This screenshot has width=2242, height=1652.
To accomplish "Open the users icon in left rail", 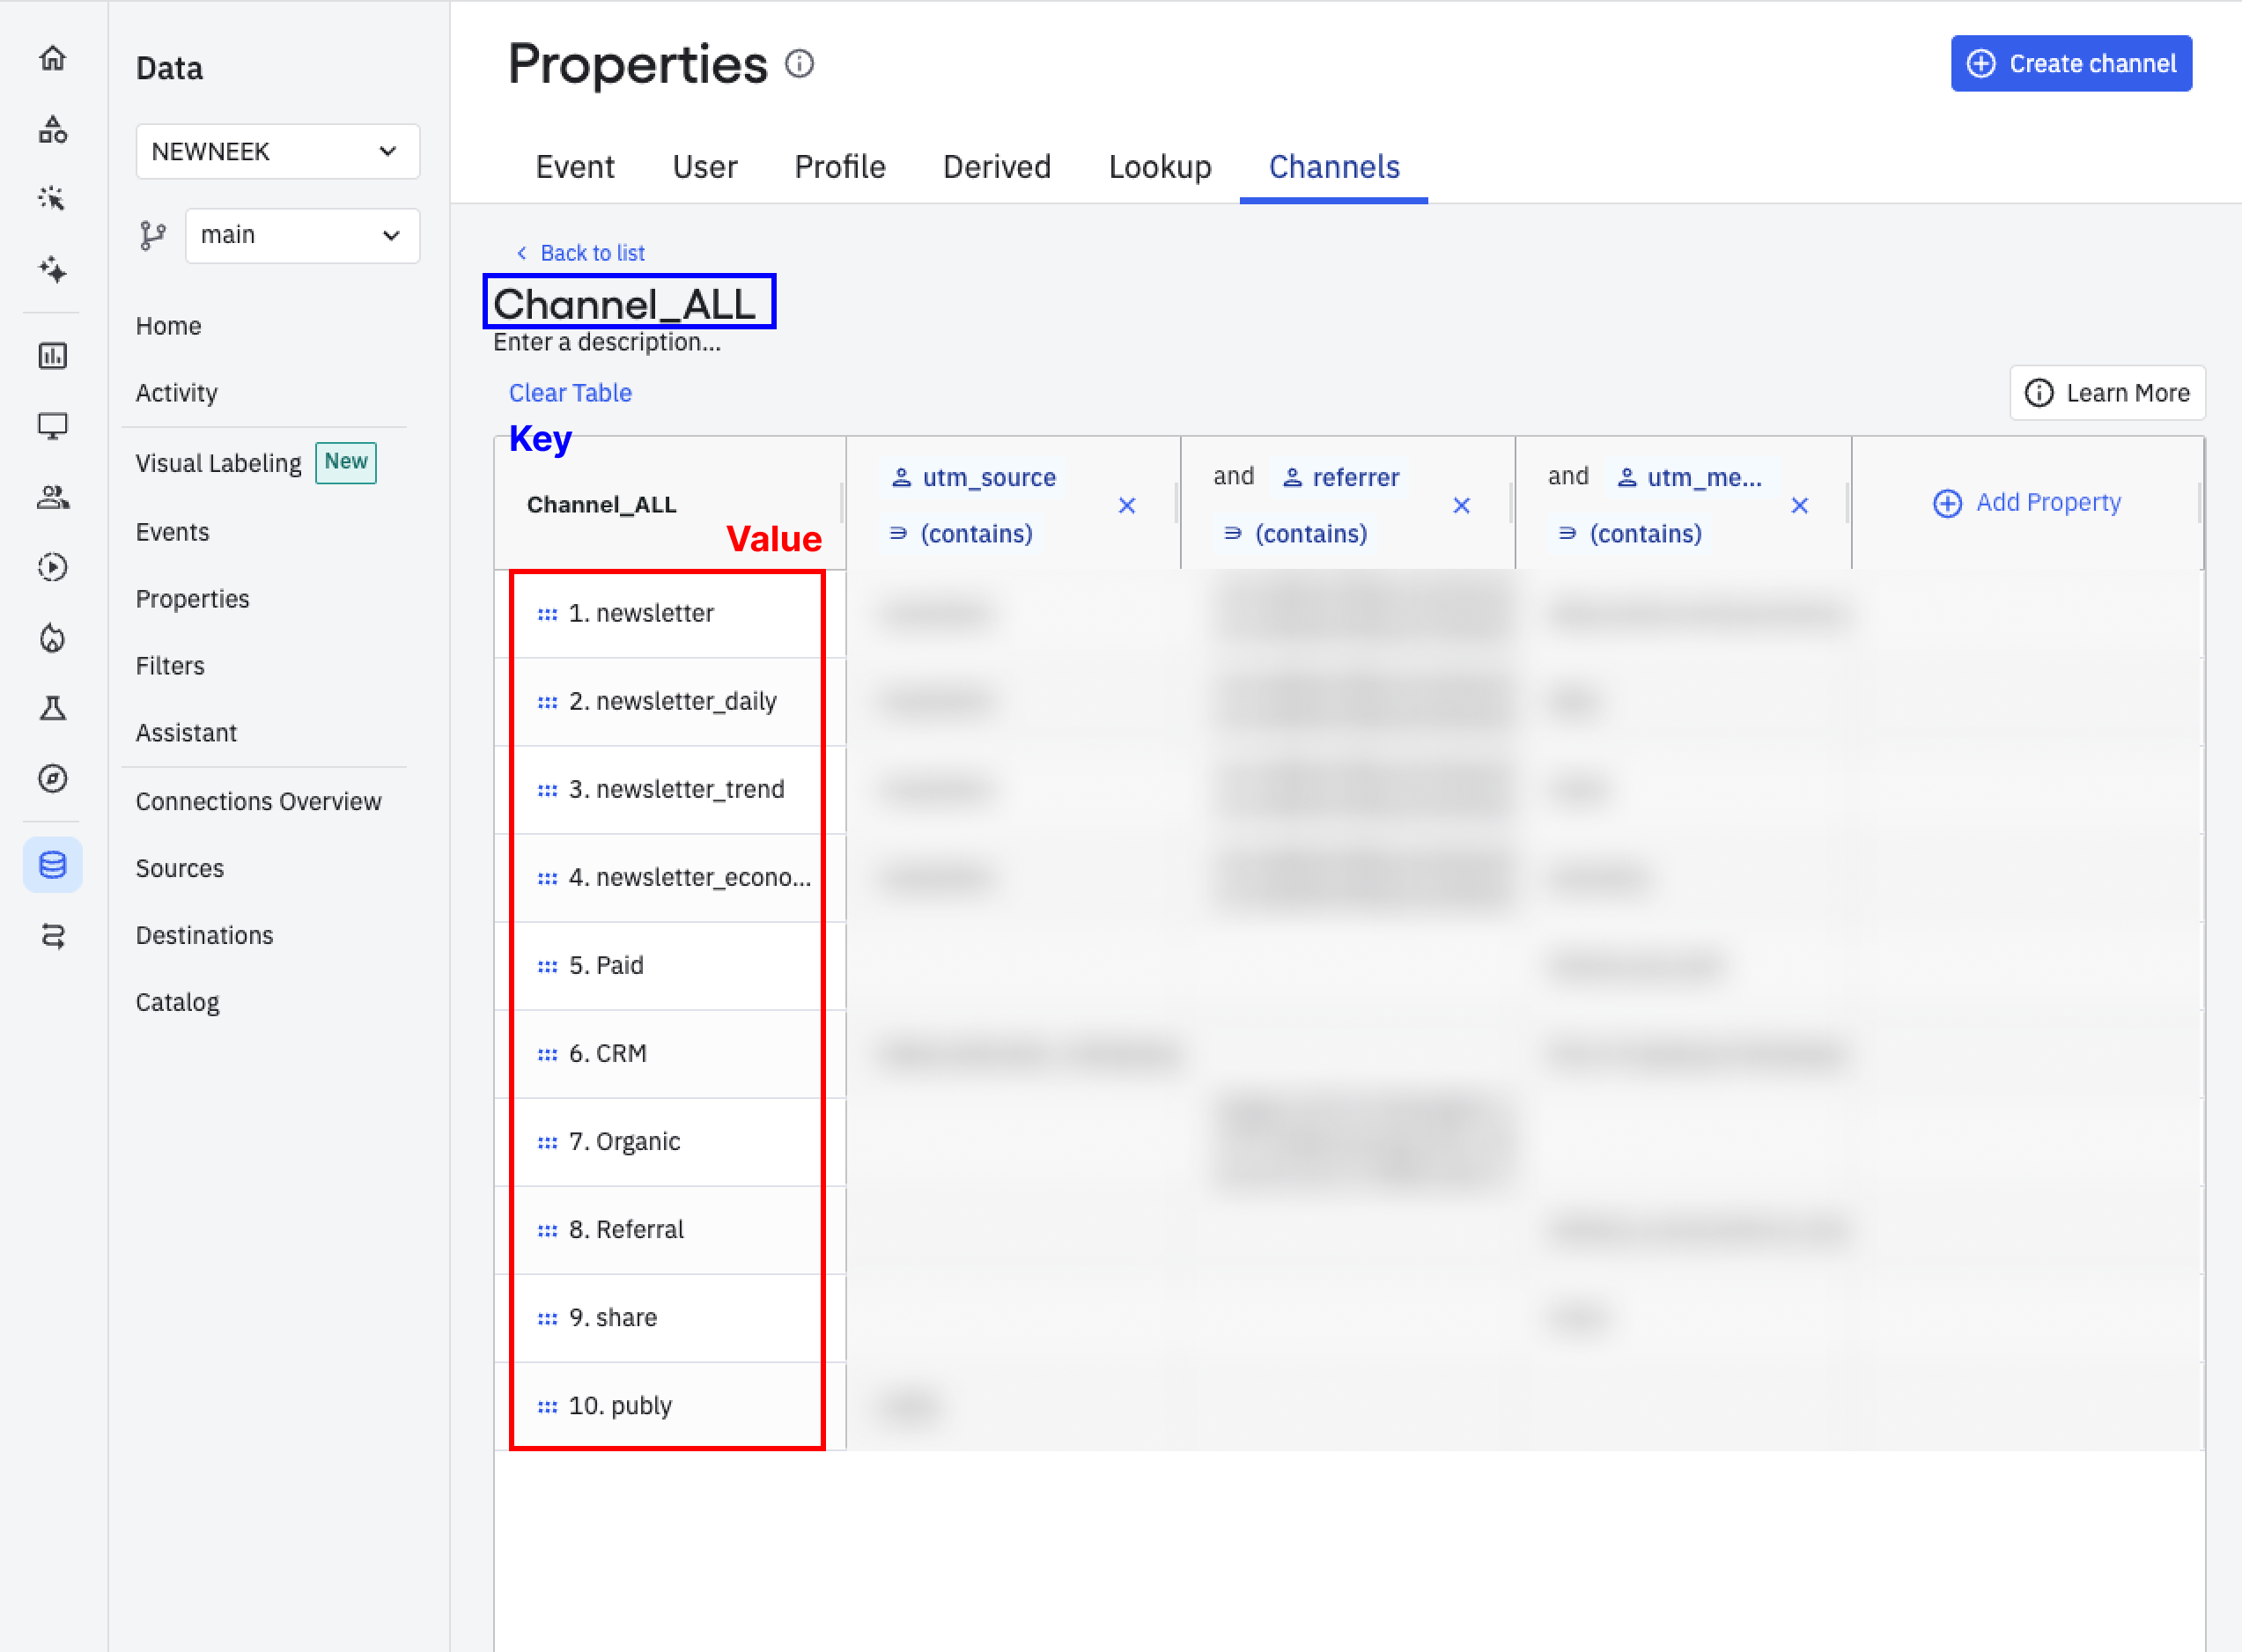I will click(x=53, y=497).
